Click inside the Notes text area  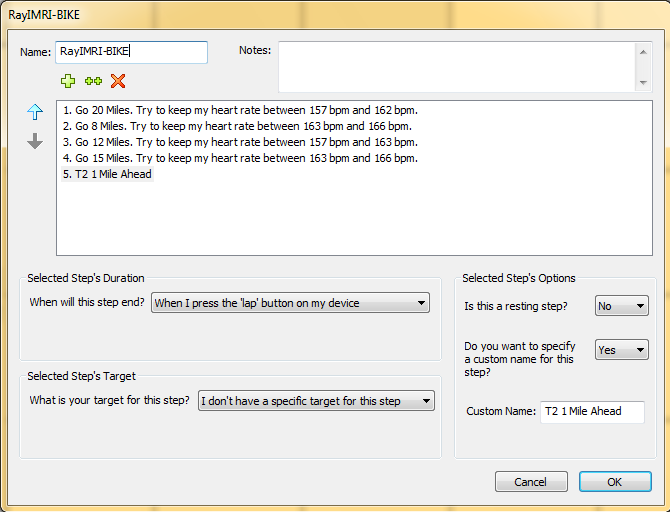457,67
